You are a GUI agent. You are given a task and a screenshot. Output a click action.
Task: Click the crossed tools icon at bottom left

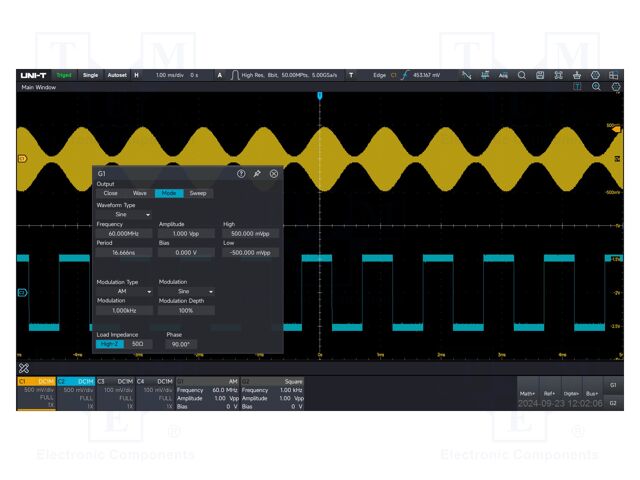24,368
